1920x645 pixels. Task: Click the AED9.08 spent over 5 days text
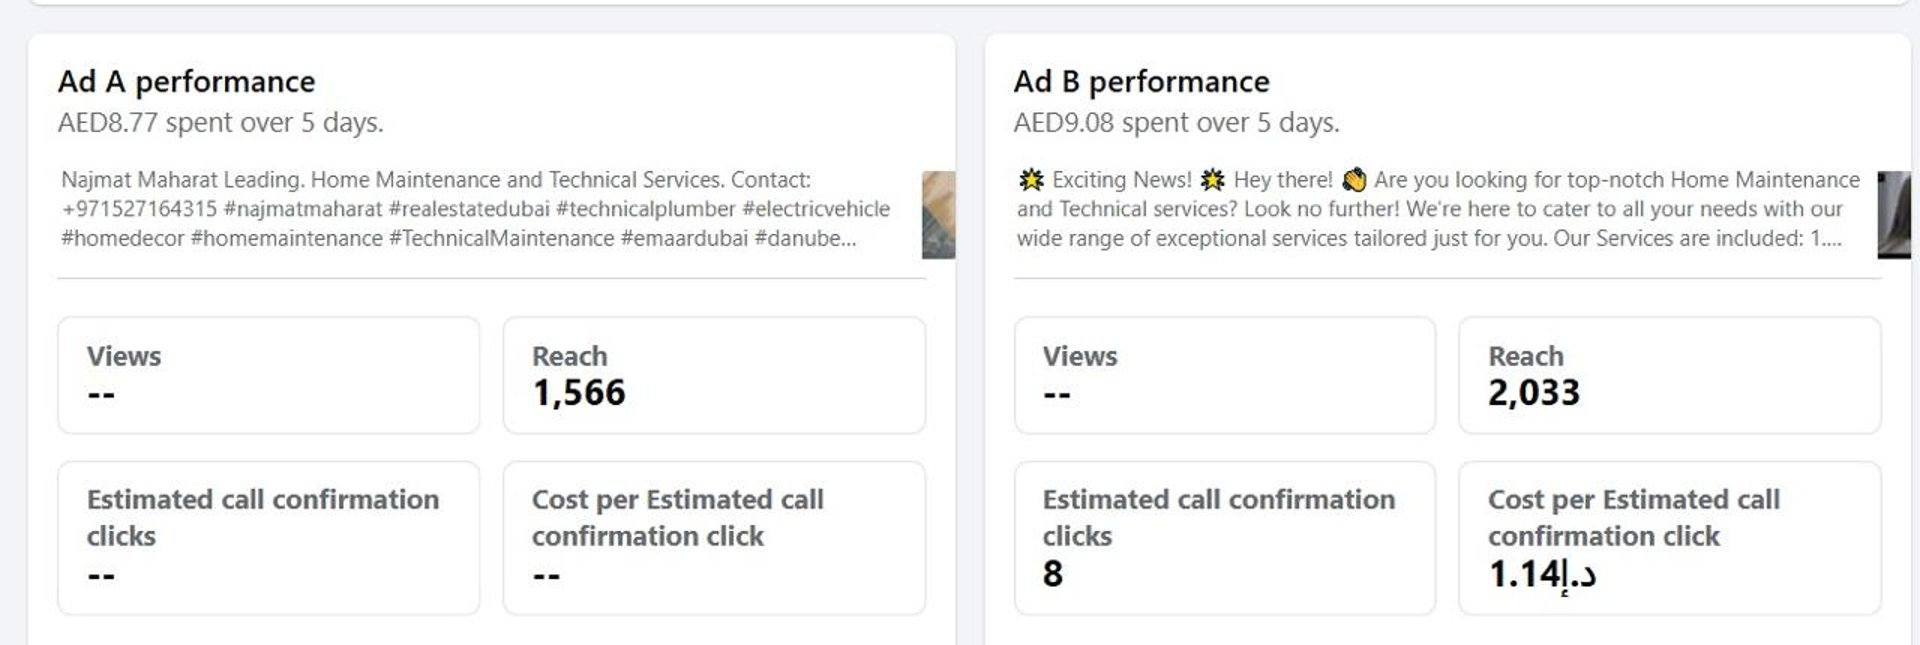[1176, 123]
